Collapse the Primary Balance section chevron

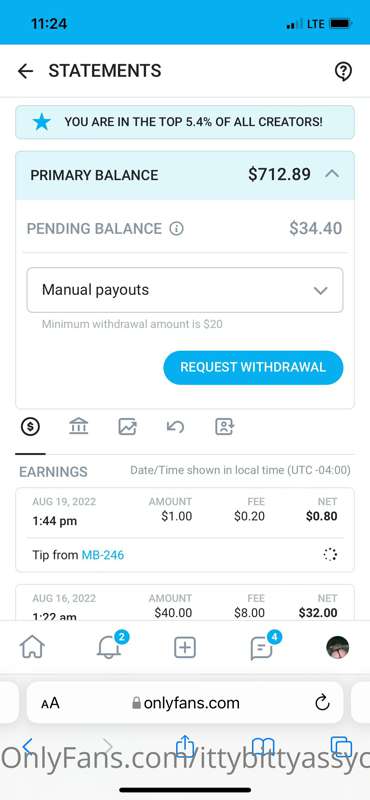(x=332, y=174)
